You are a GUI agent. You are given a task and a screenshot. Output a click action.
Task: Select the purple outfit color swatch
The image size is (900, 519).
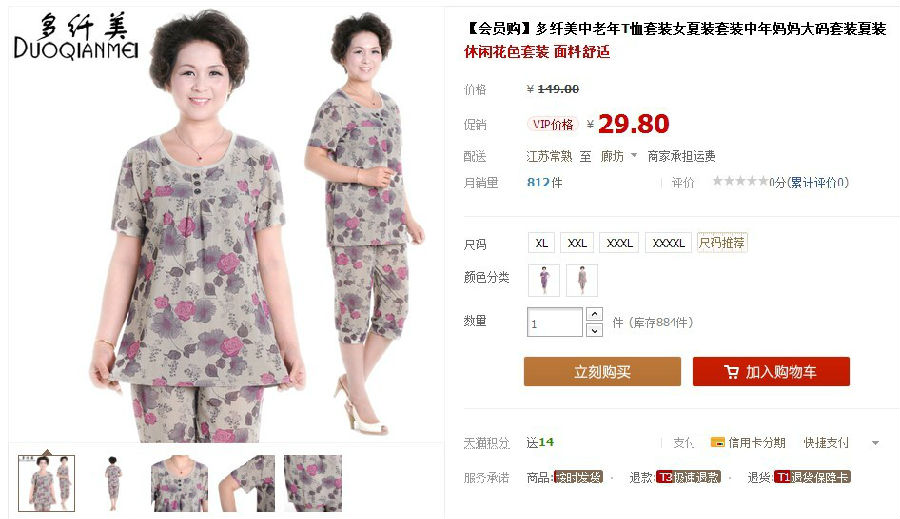click(544, 280)
